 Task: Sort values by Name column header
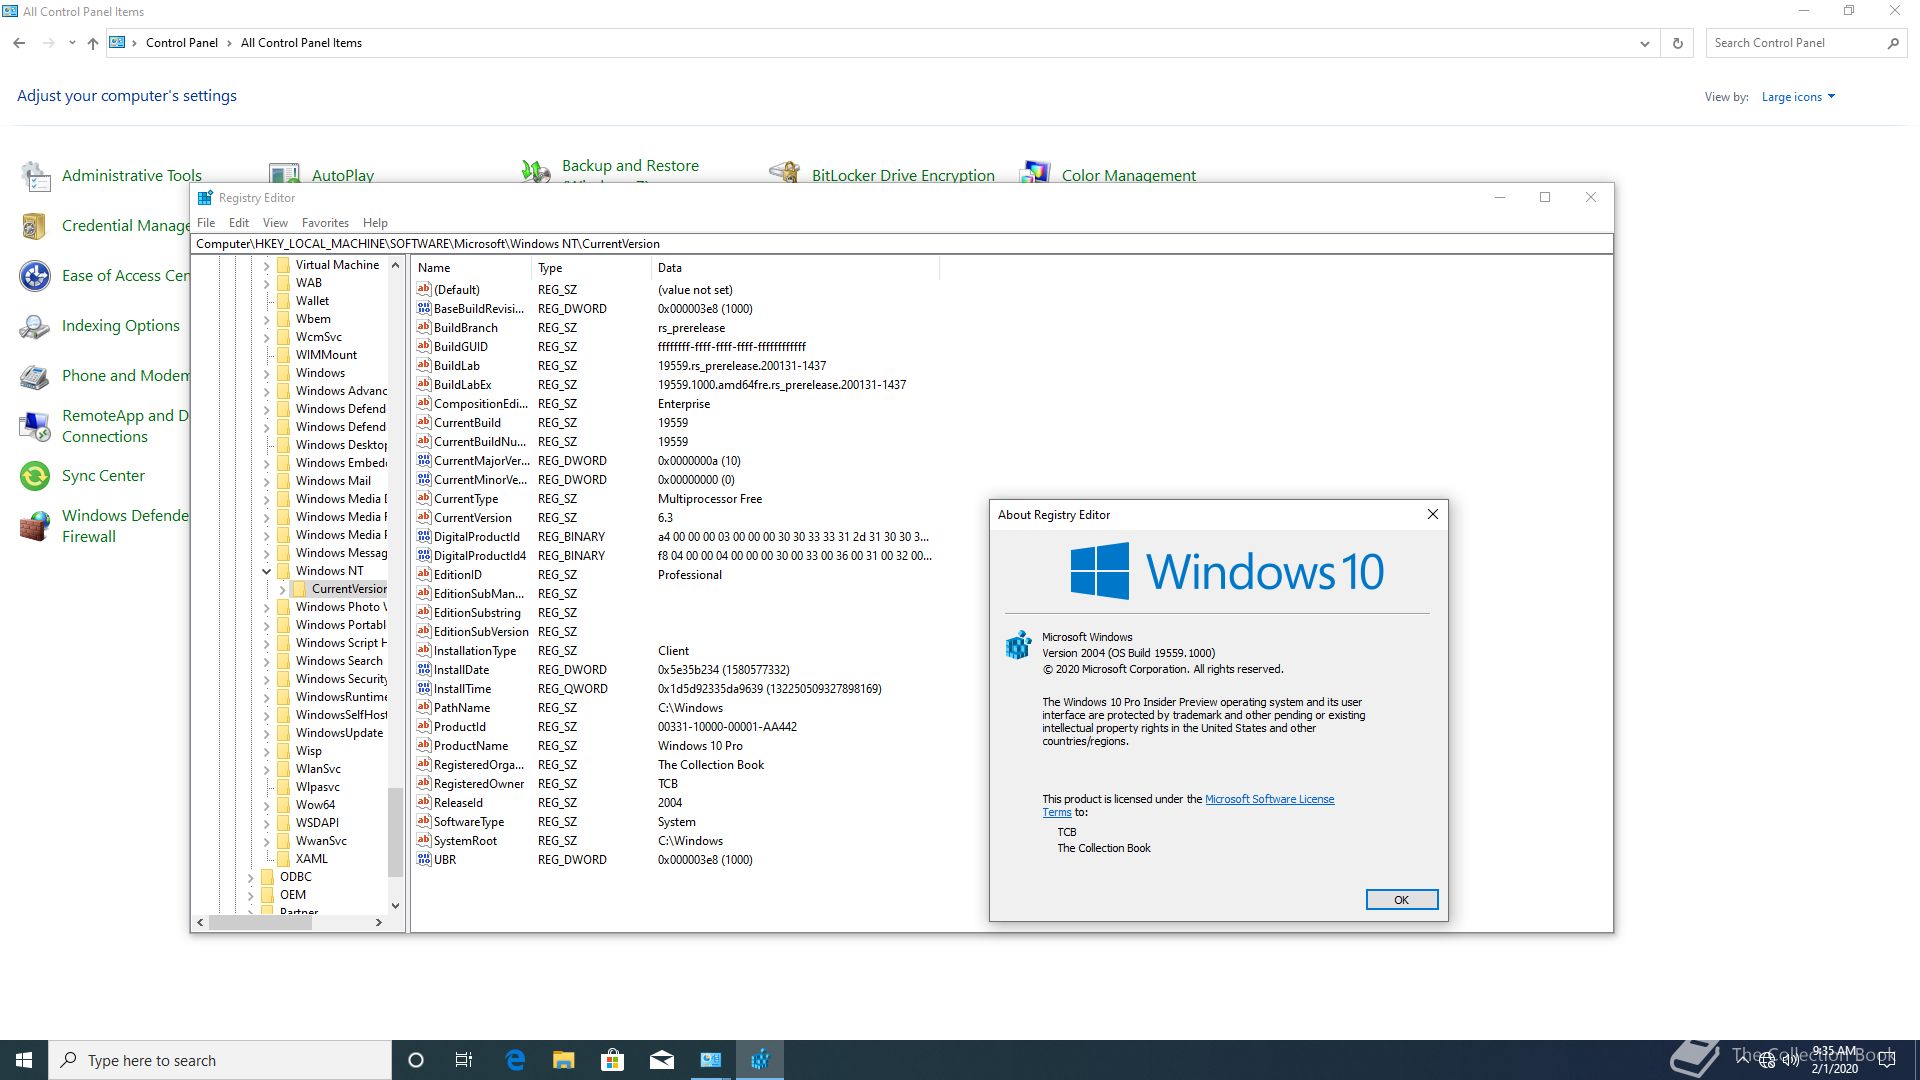[471, 268]
